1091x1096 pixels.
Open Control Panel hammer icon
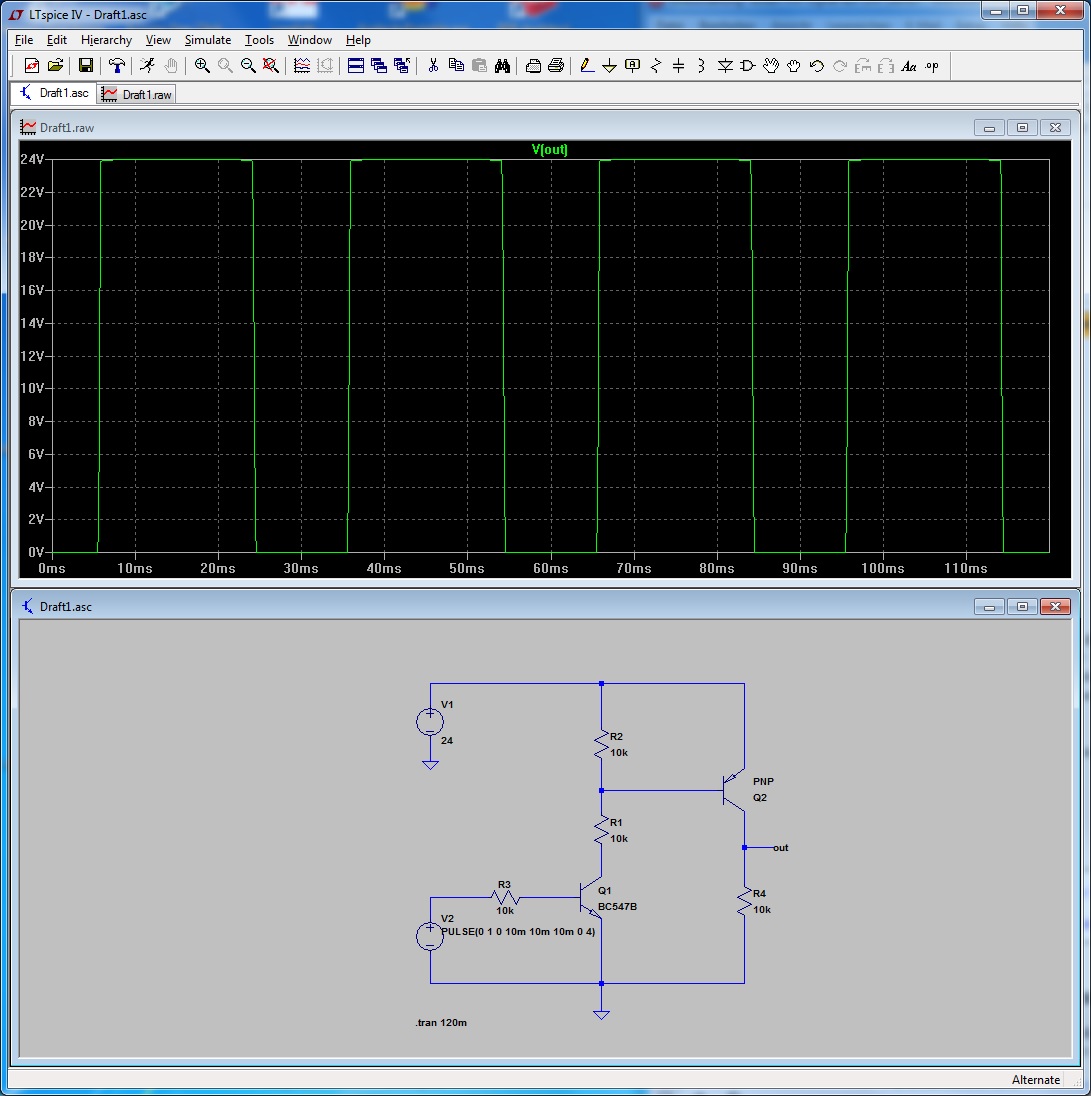pos(117,66)
